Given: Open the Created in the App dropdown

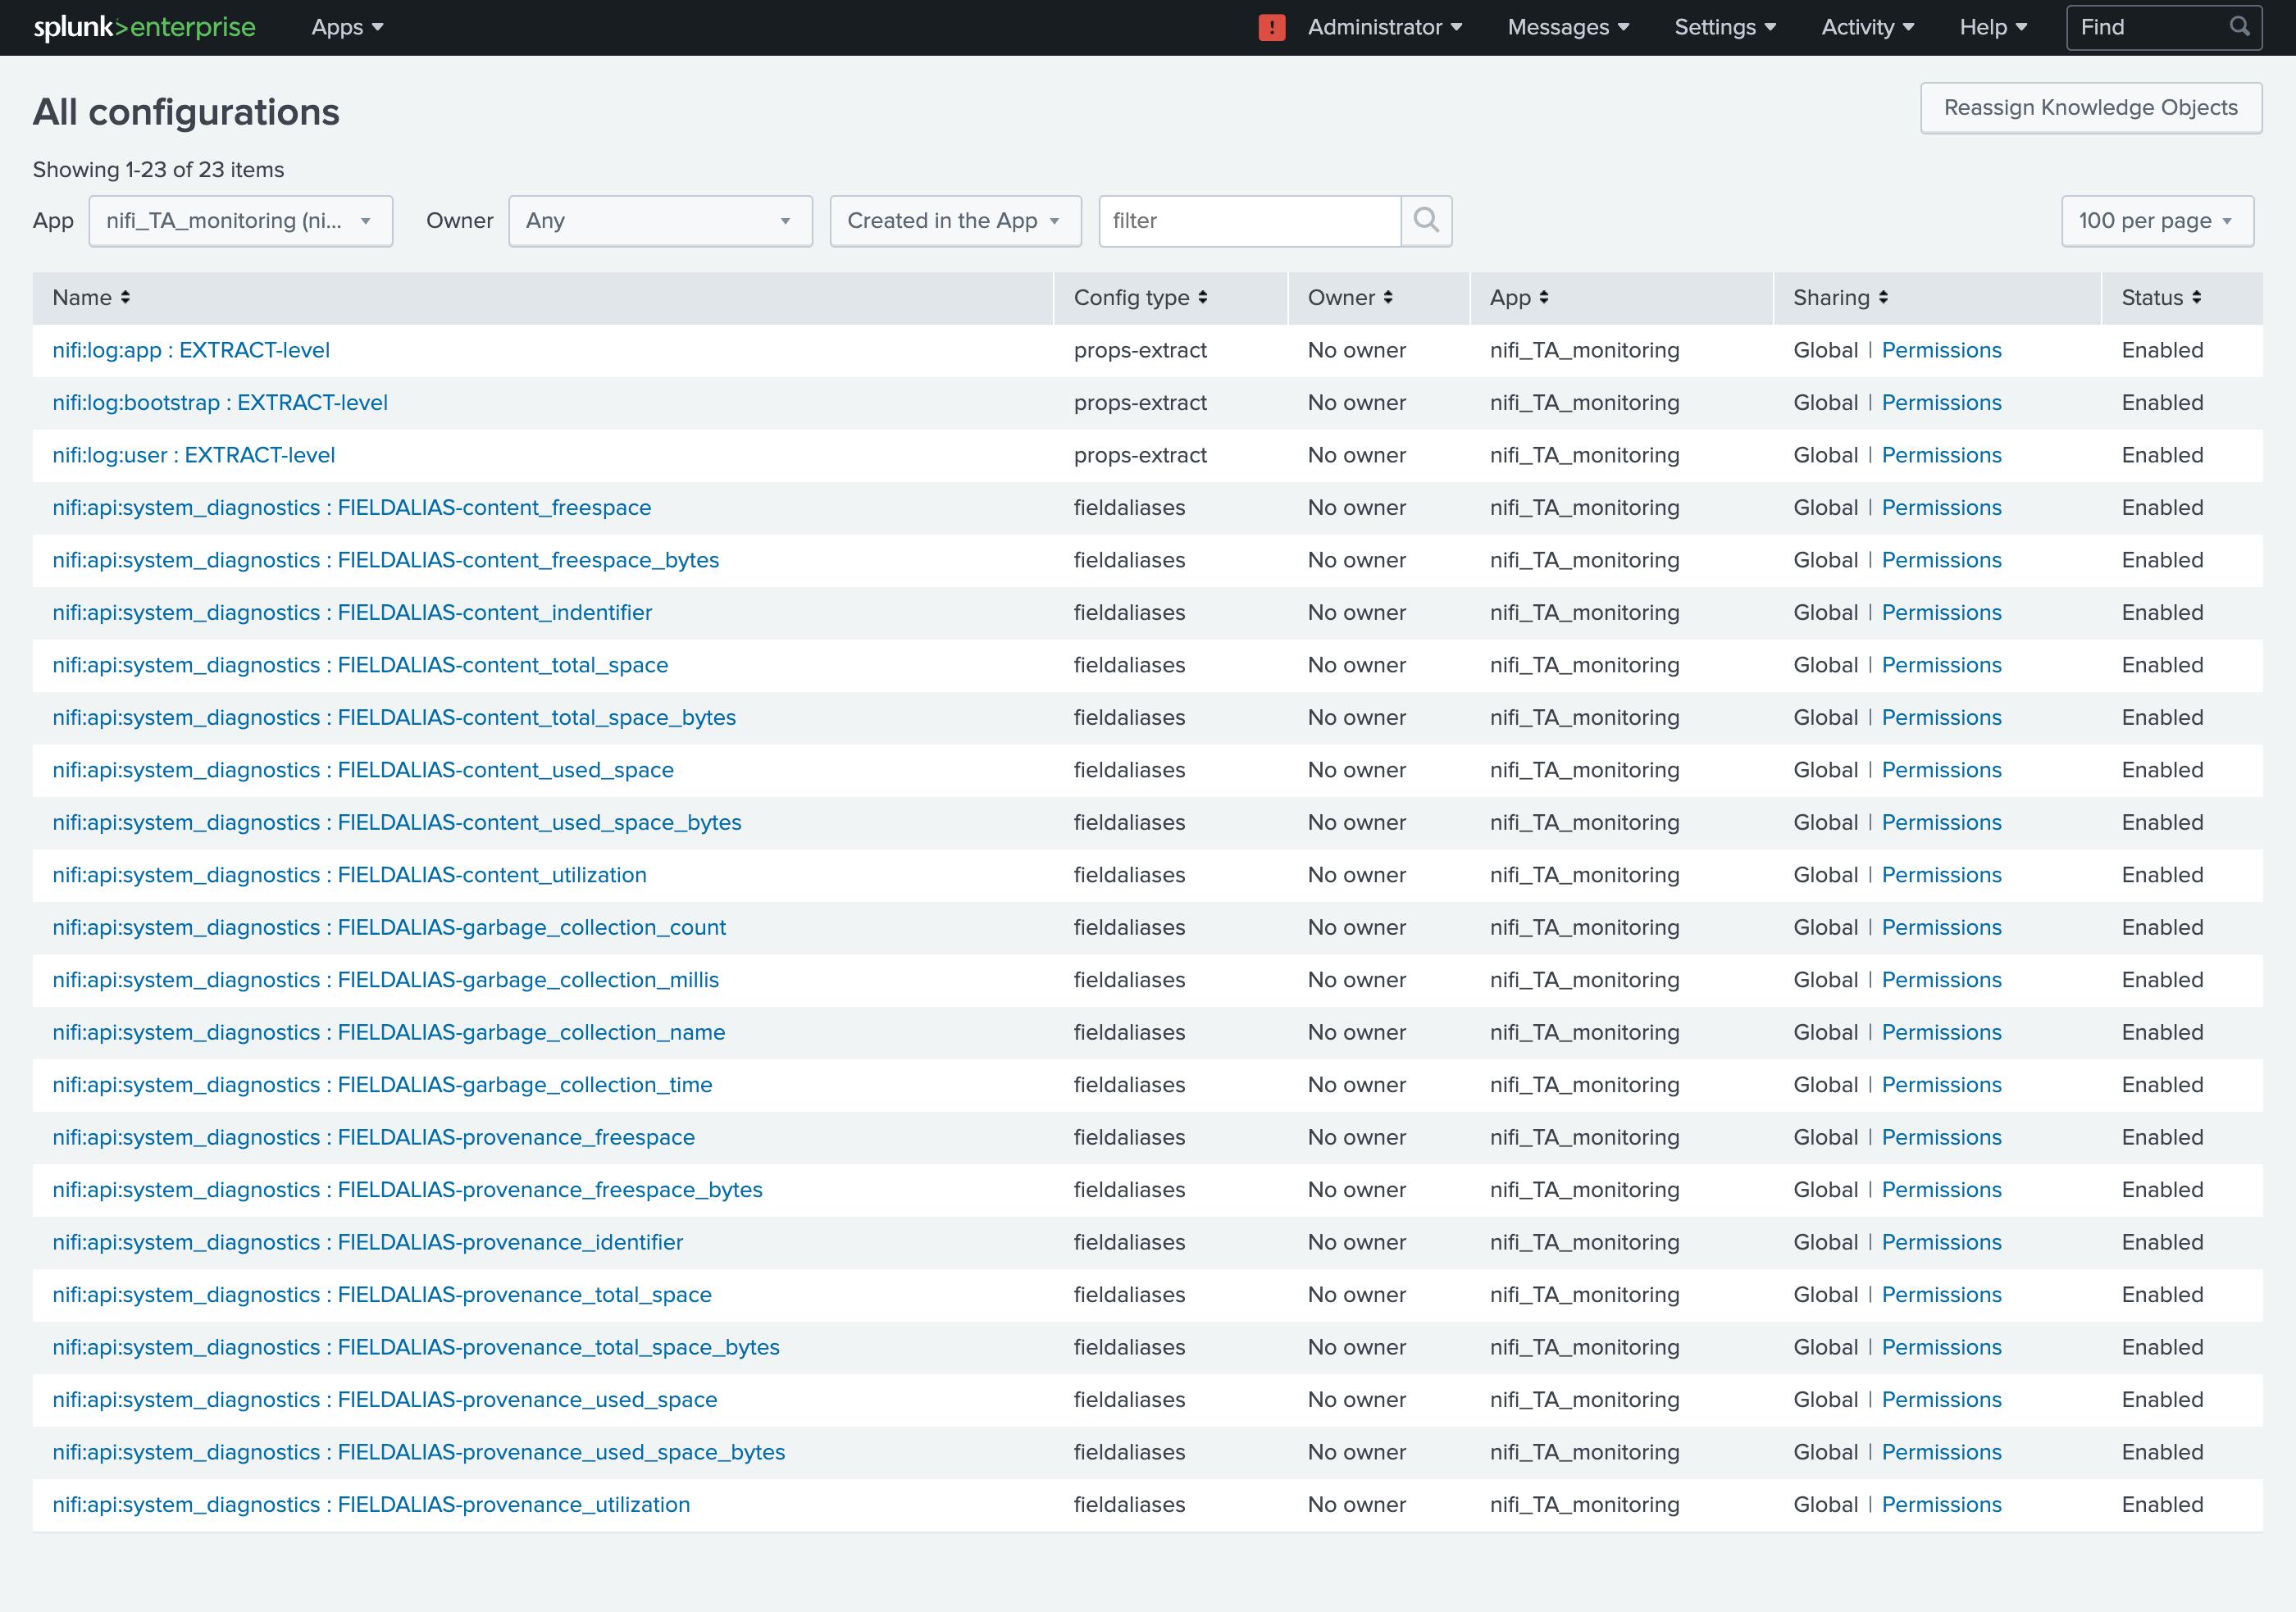Looking at the screenshot, I should (954, 221).
